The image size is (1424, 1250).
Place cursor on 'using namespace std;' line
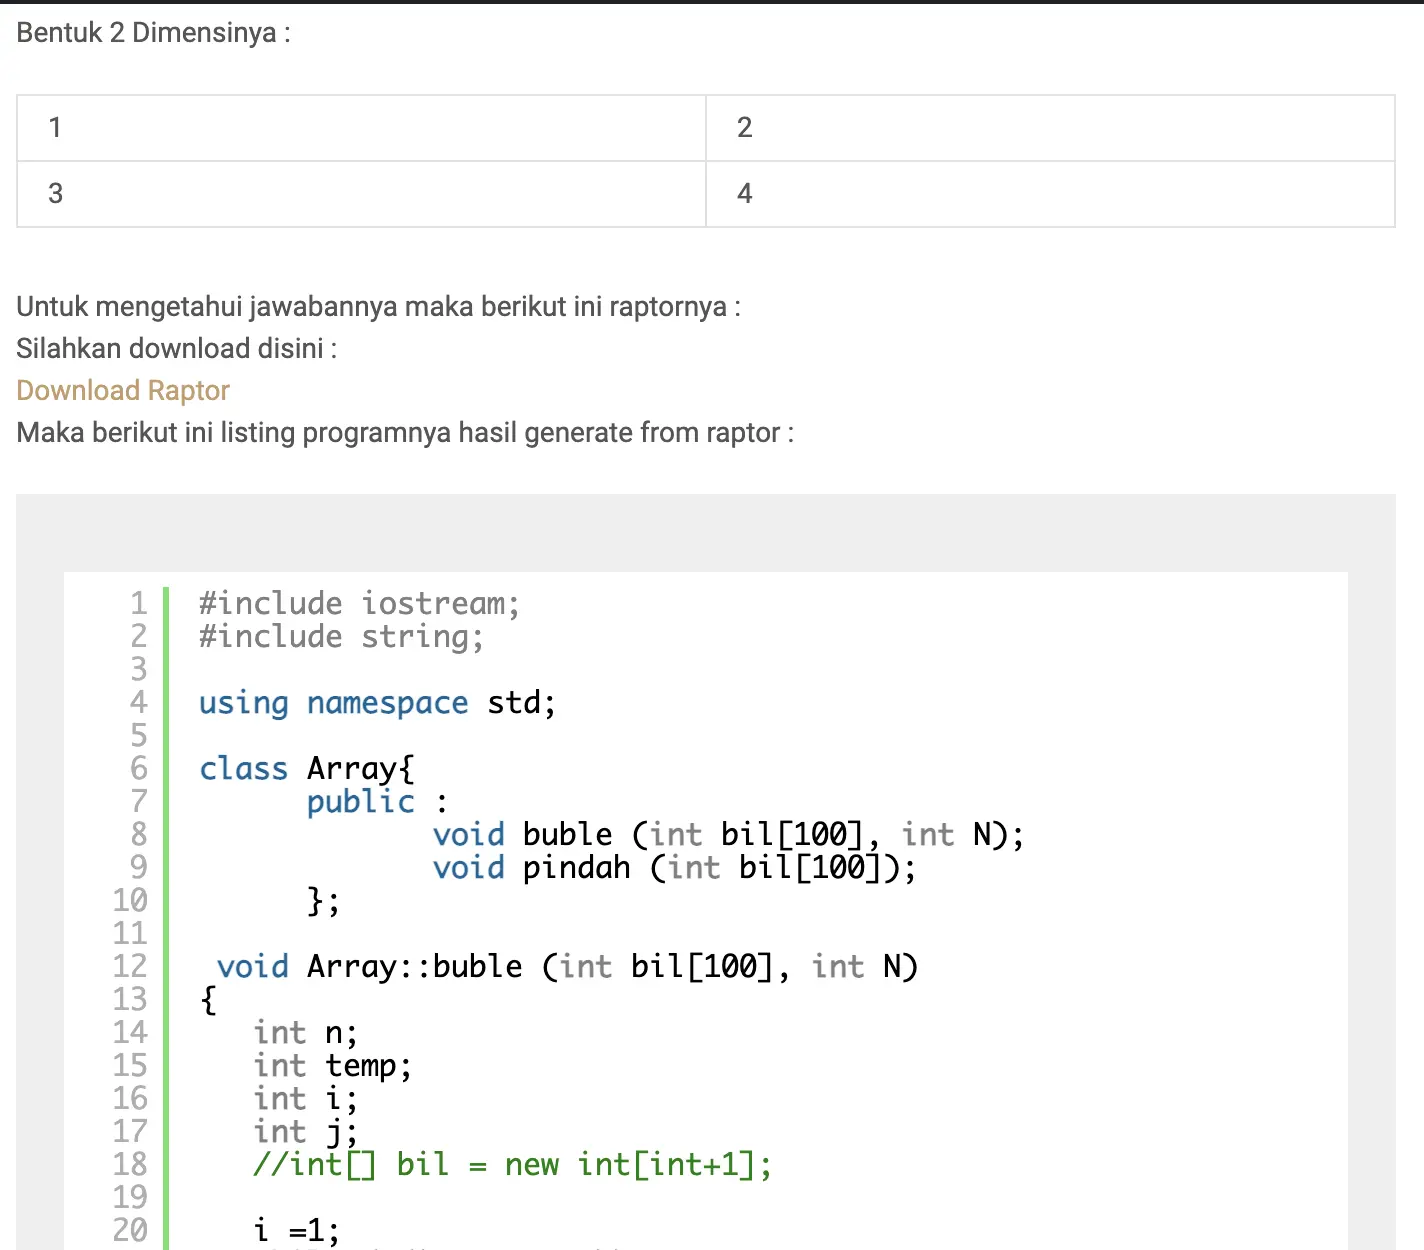(377, 702)
